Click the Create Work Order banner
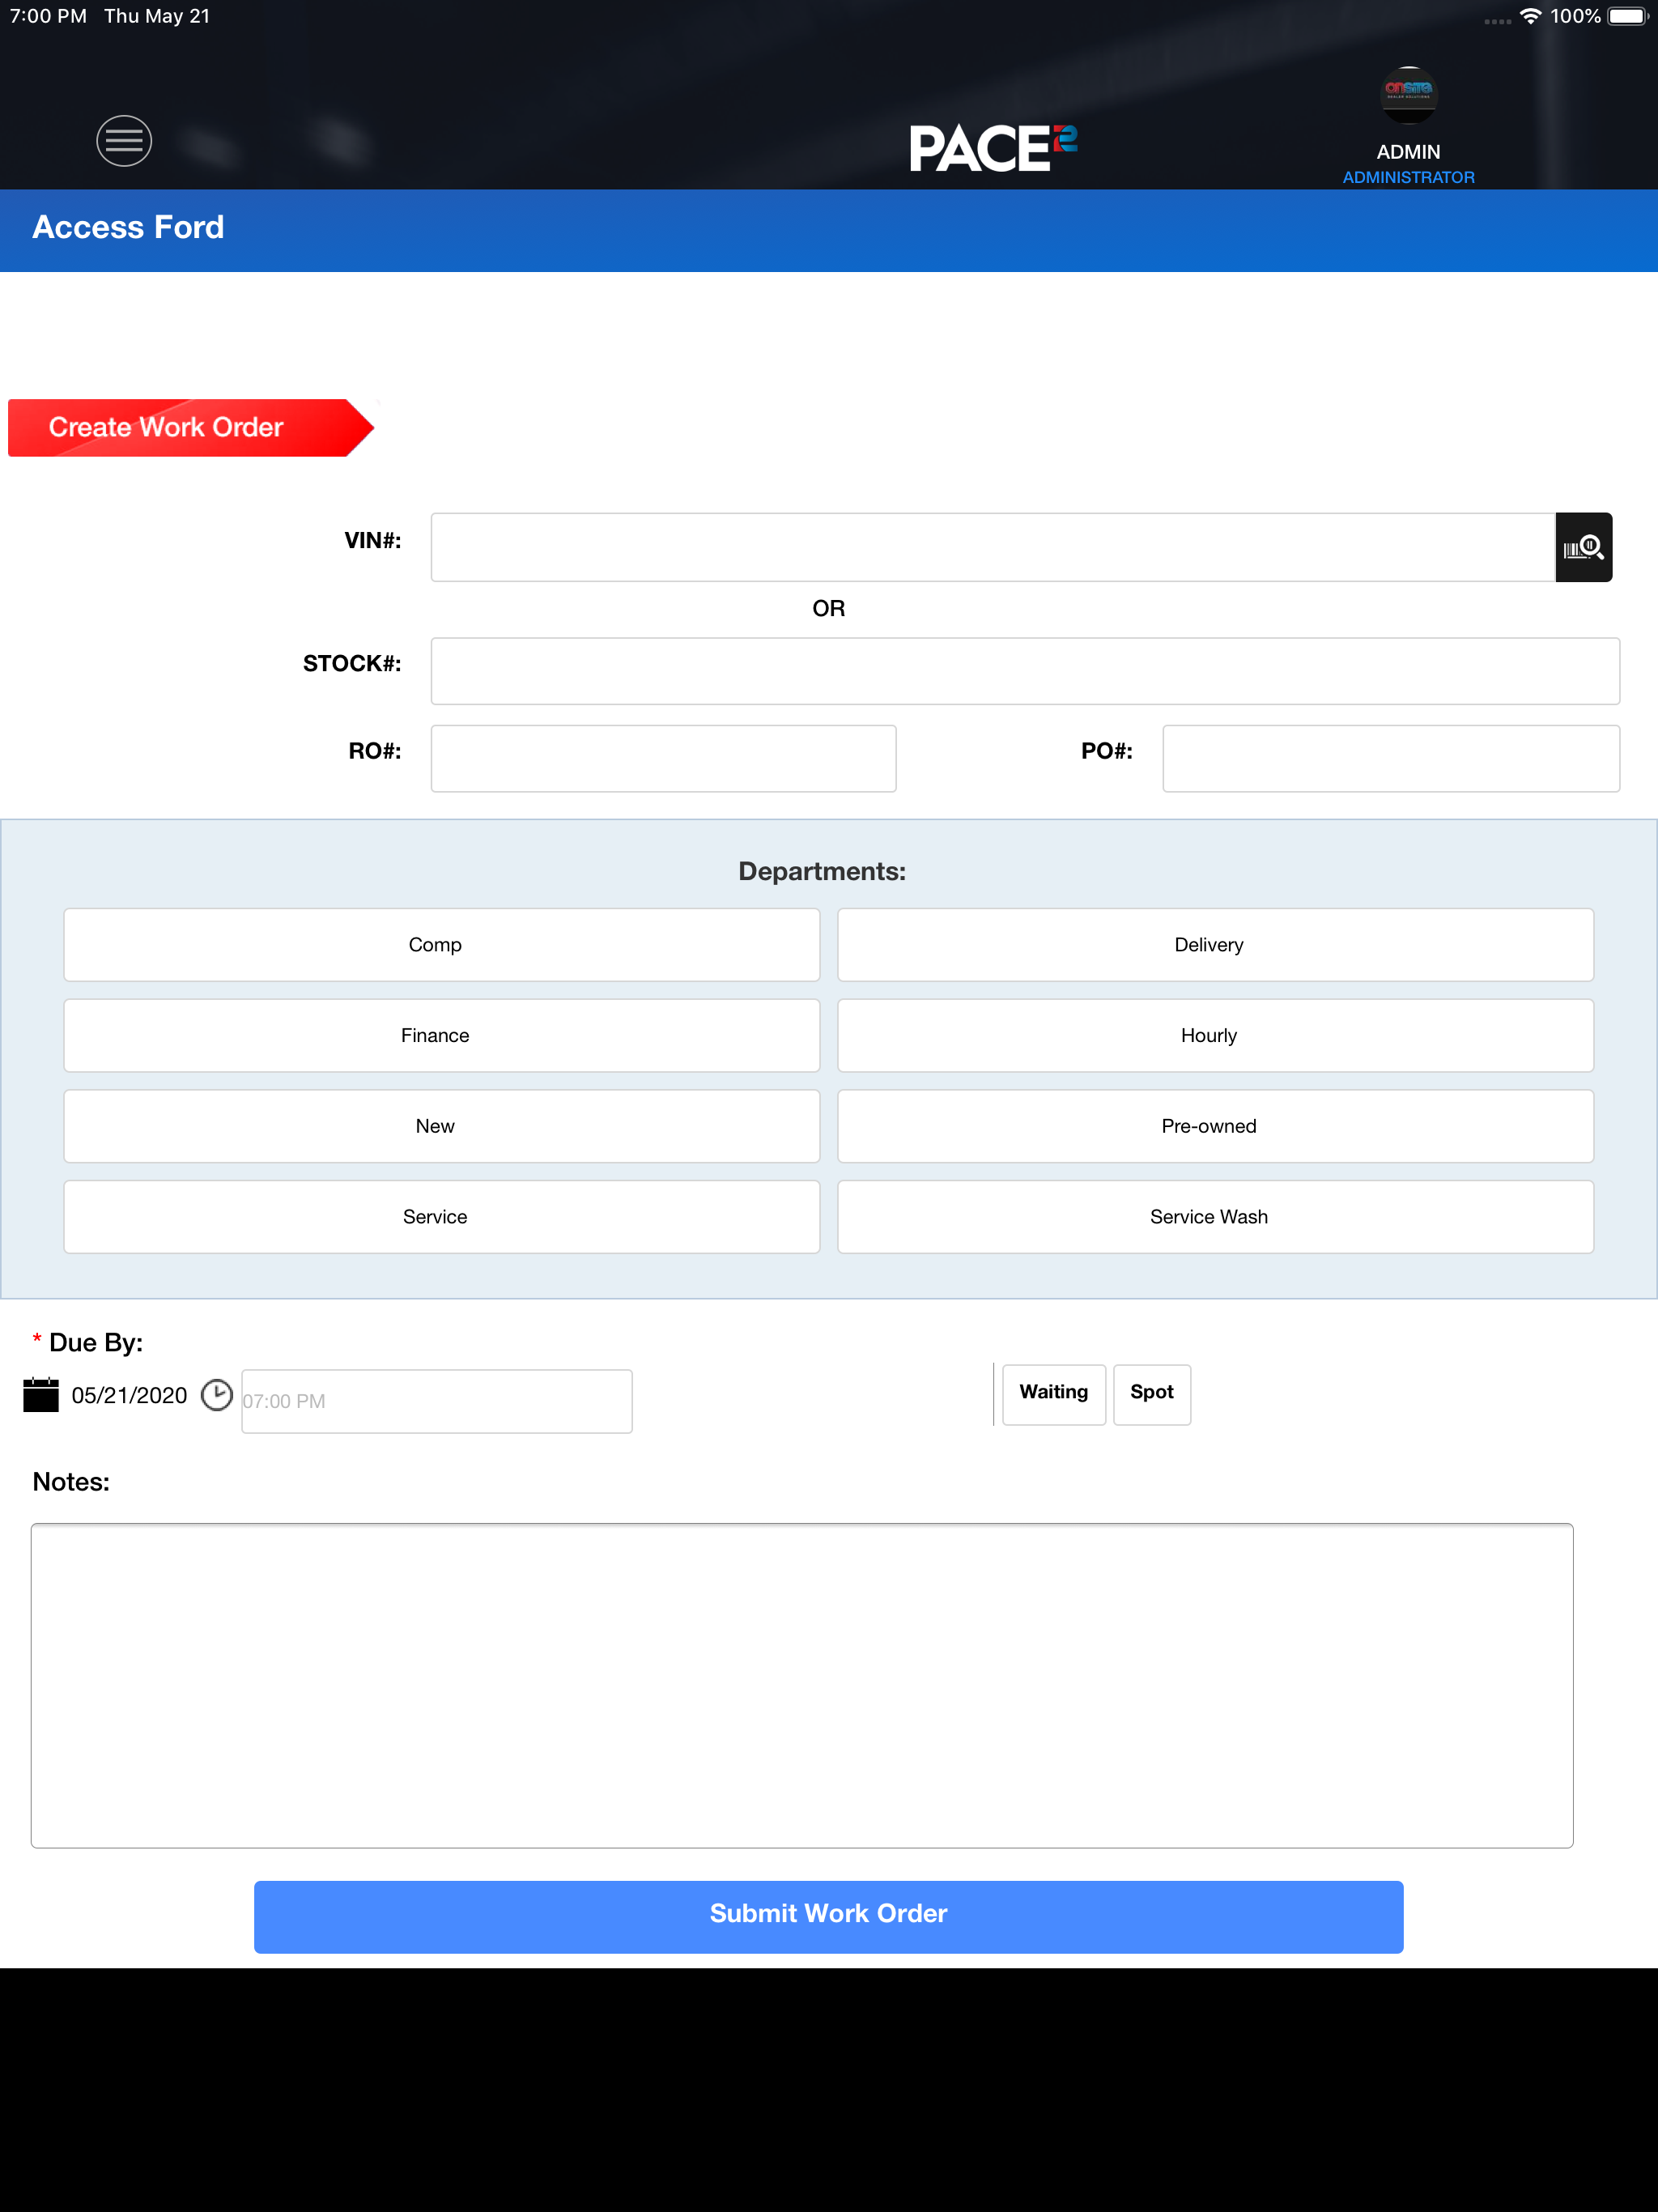The height and width of the screenshot is (2212, 1658). pyautogui.click(x=190, y=428)
